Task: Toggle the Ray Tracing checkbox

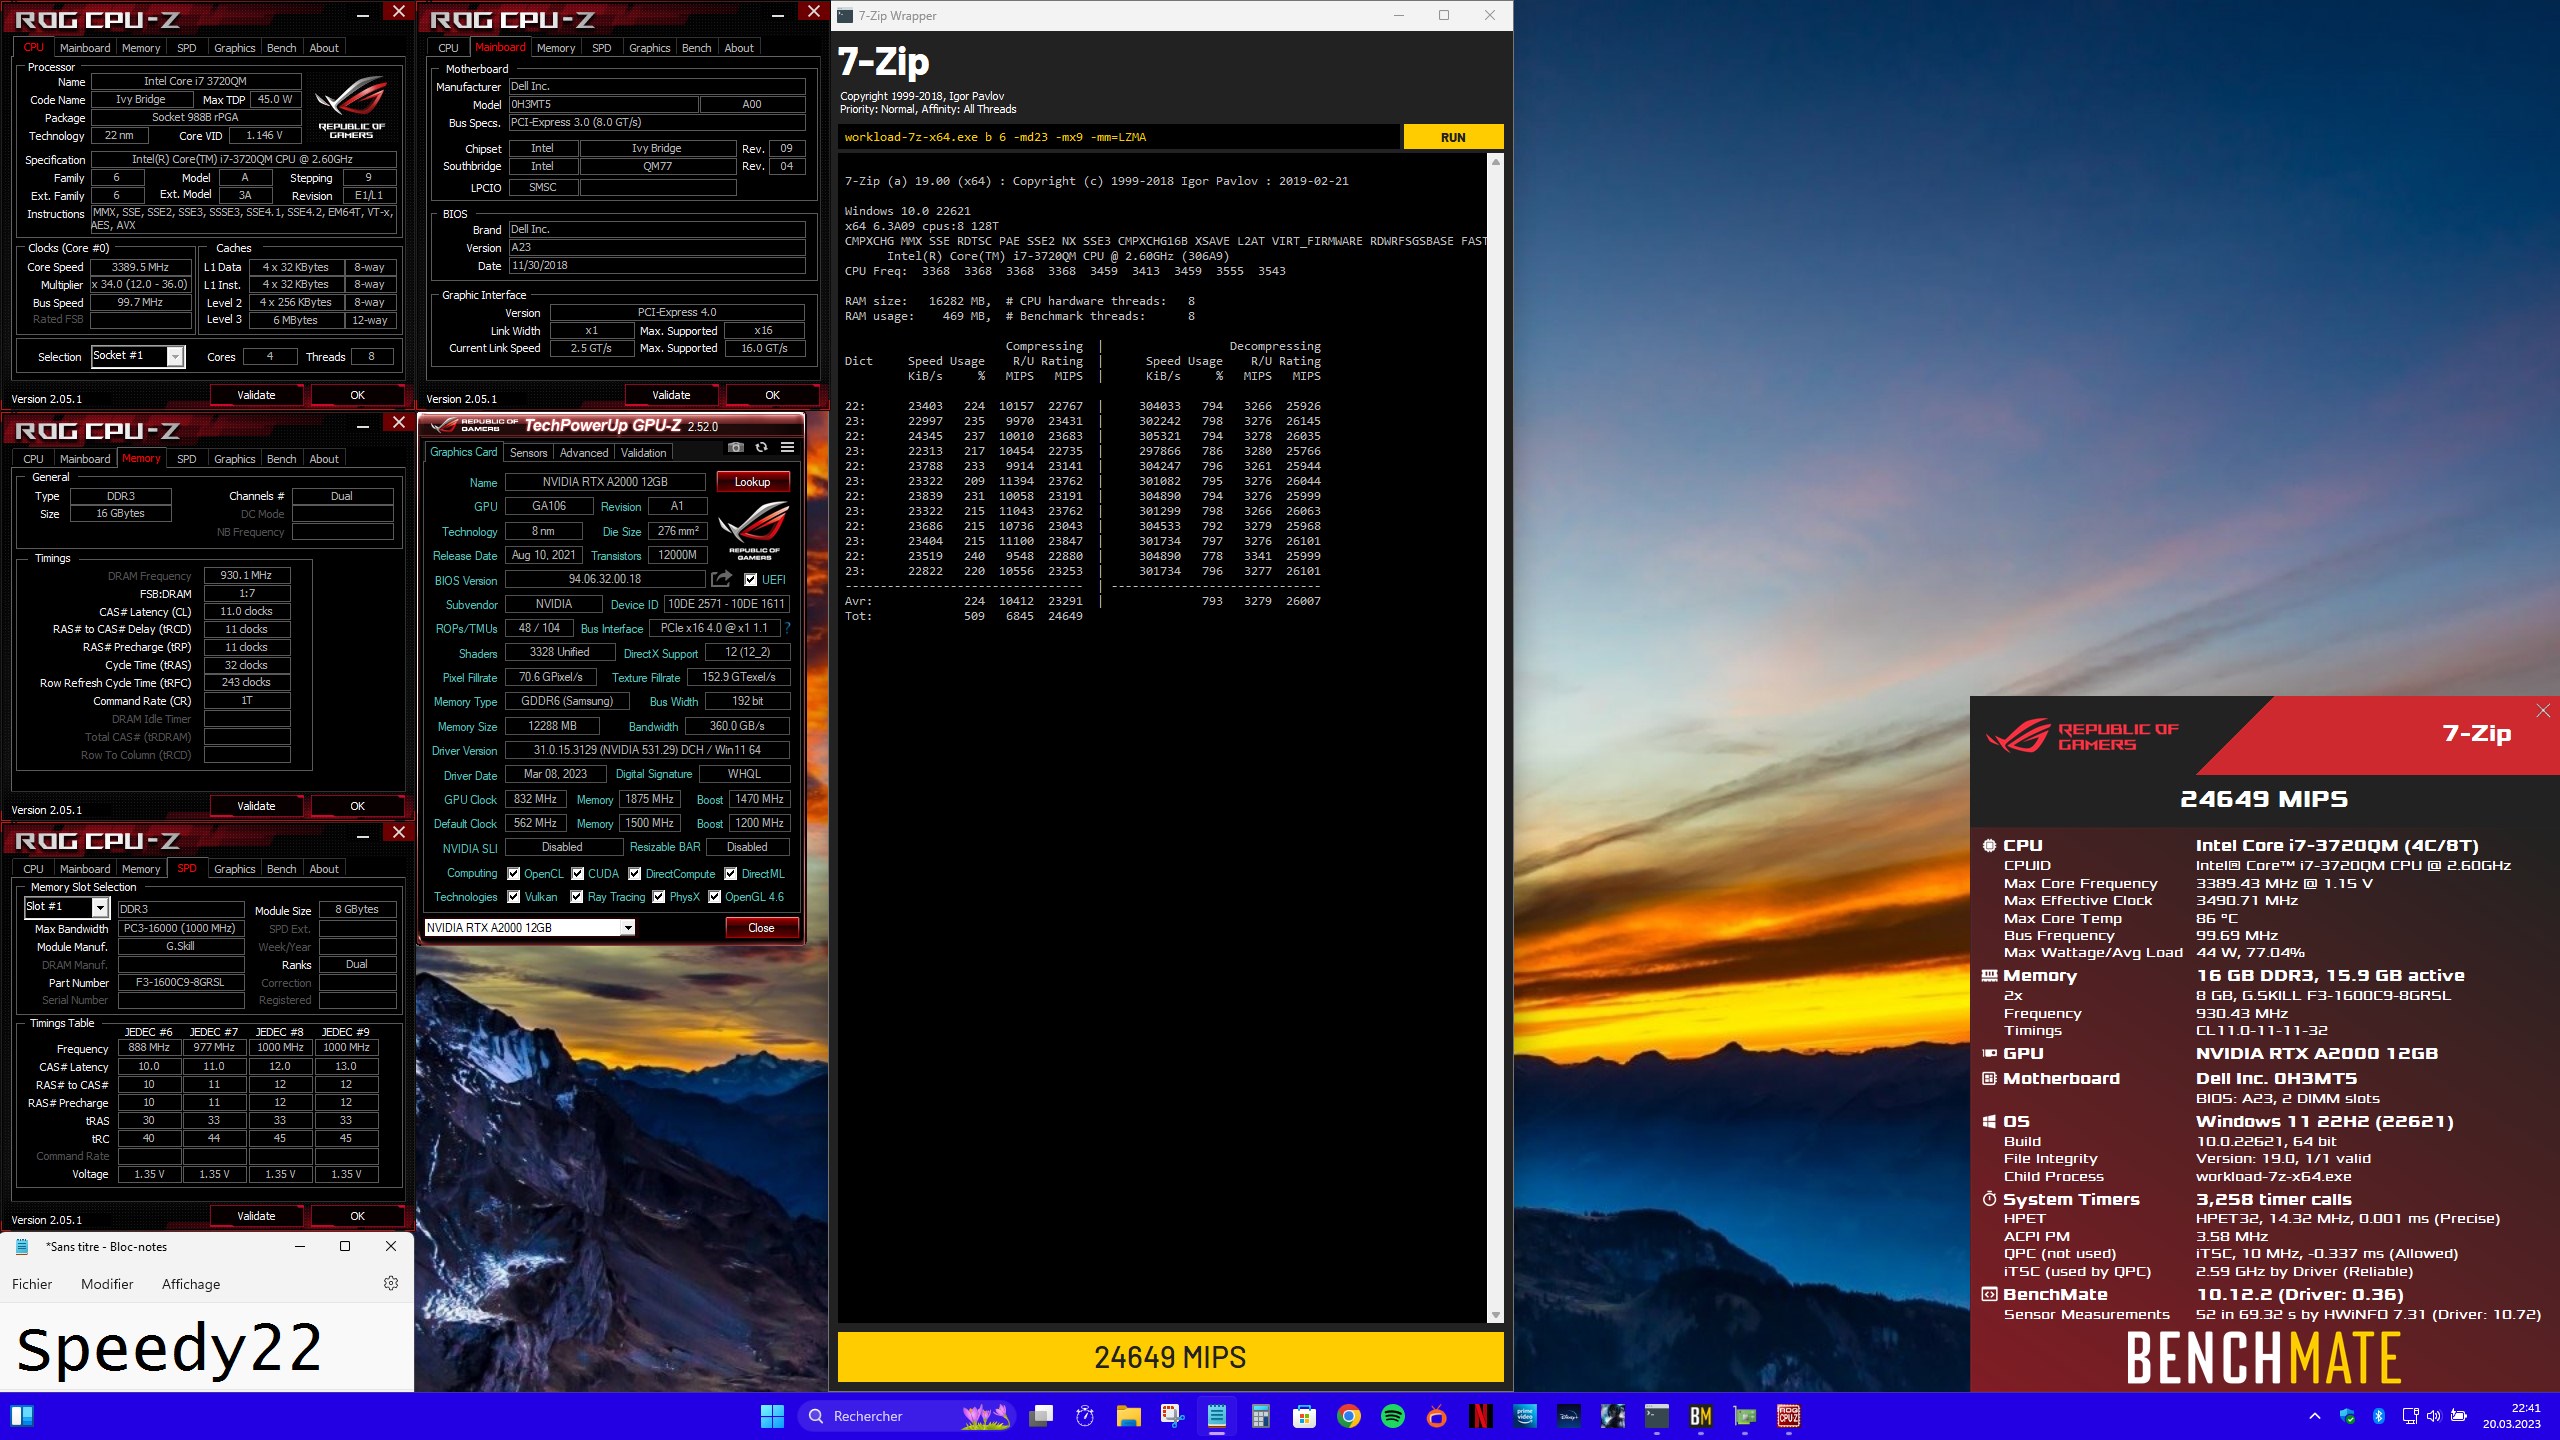Action: 576,897
